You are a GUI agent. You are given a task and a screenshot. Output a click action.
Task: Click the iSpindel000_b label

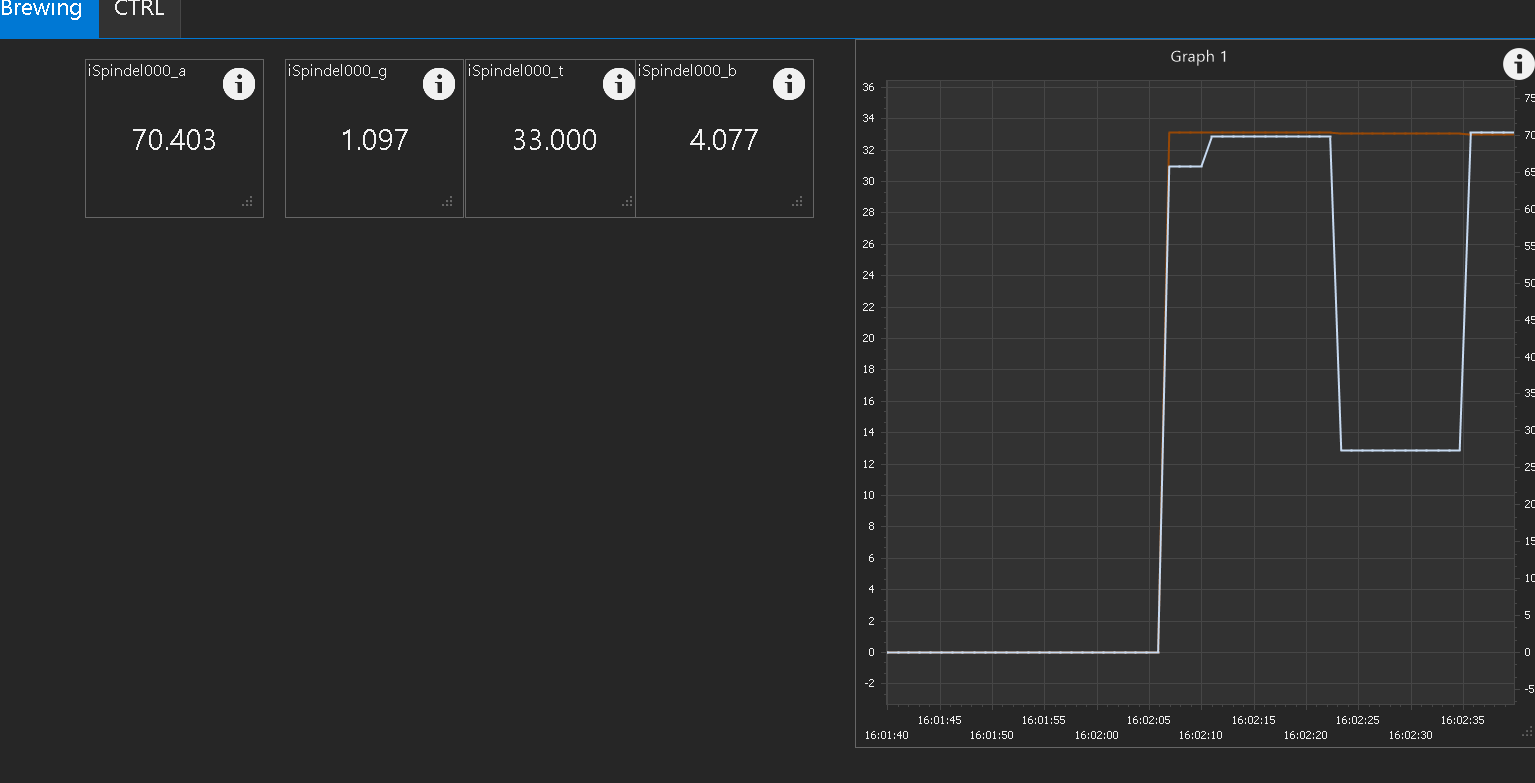[x=687, y=71]
